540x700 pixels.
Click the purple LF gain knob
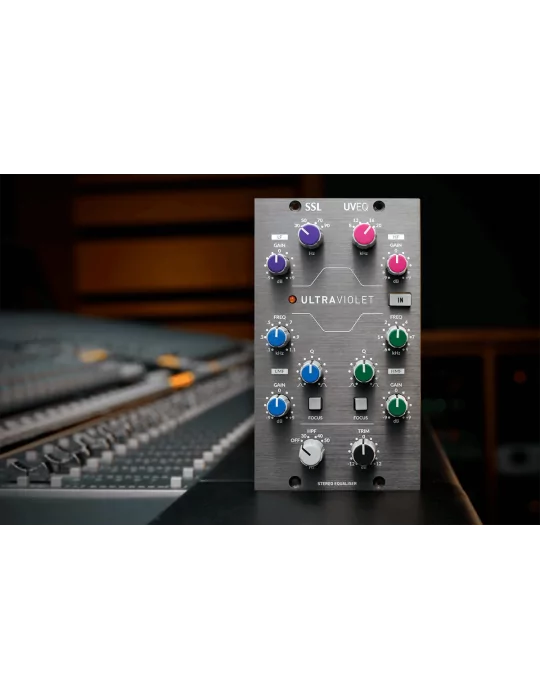pos(277,264)
